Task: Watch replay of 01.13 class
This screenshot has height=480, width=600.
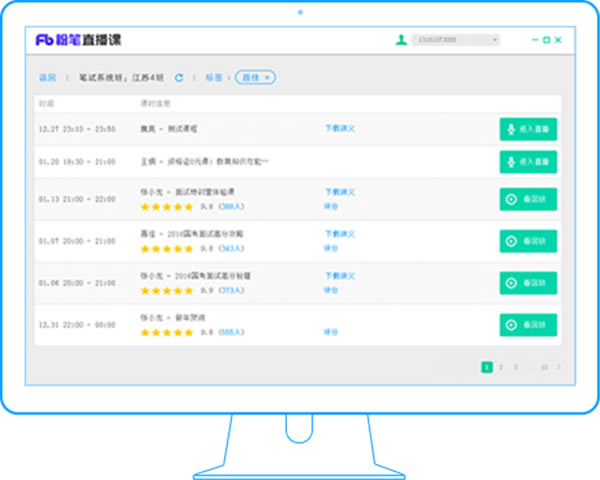Action: pyautogui.click(x=528, y=199)
